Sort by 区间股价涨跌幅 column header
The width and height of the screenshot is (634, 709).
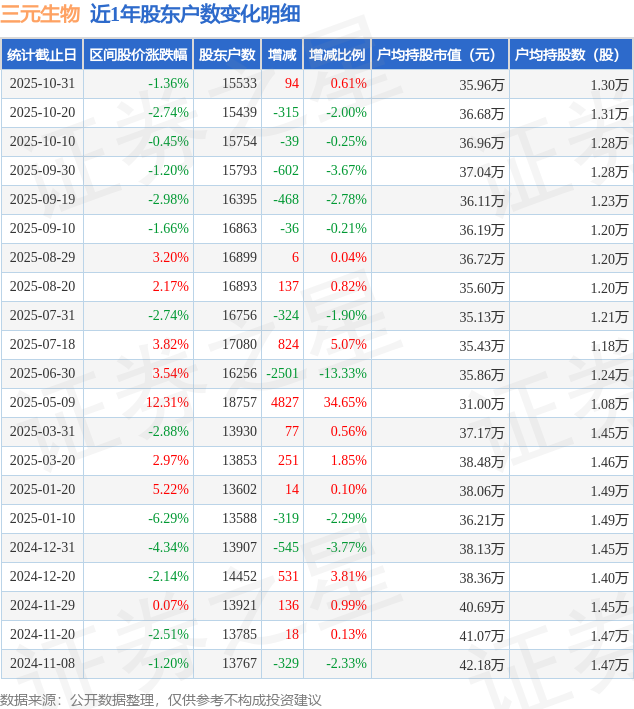click(x=137, y=55)
